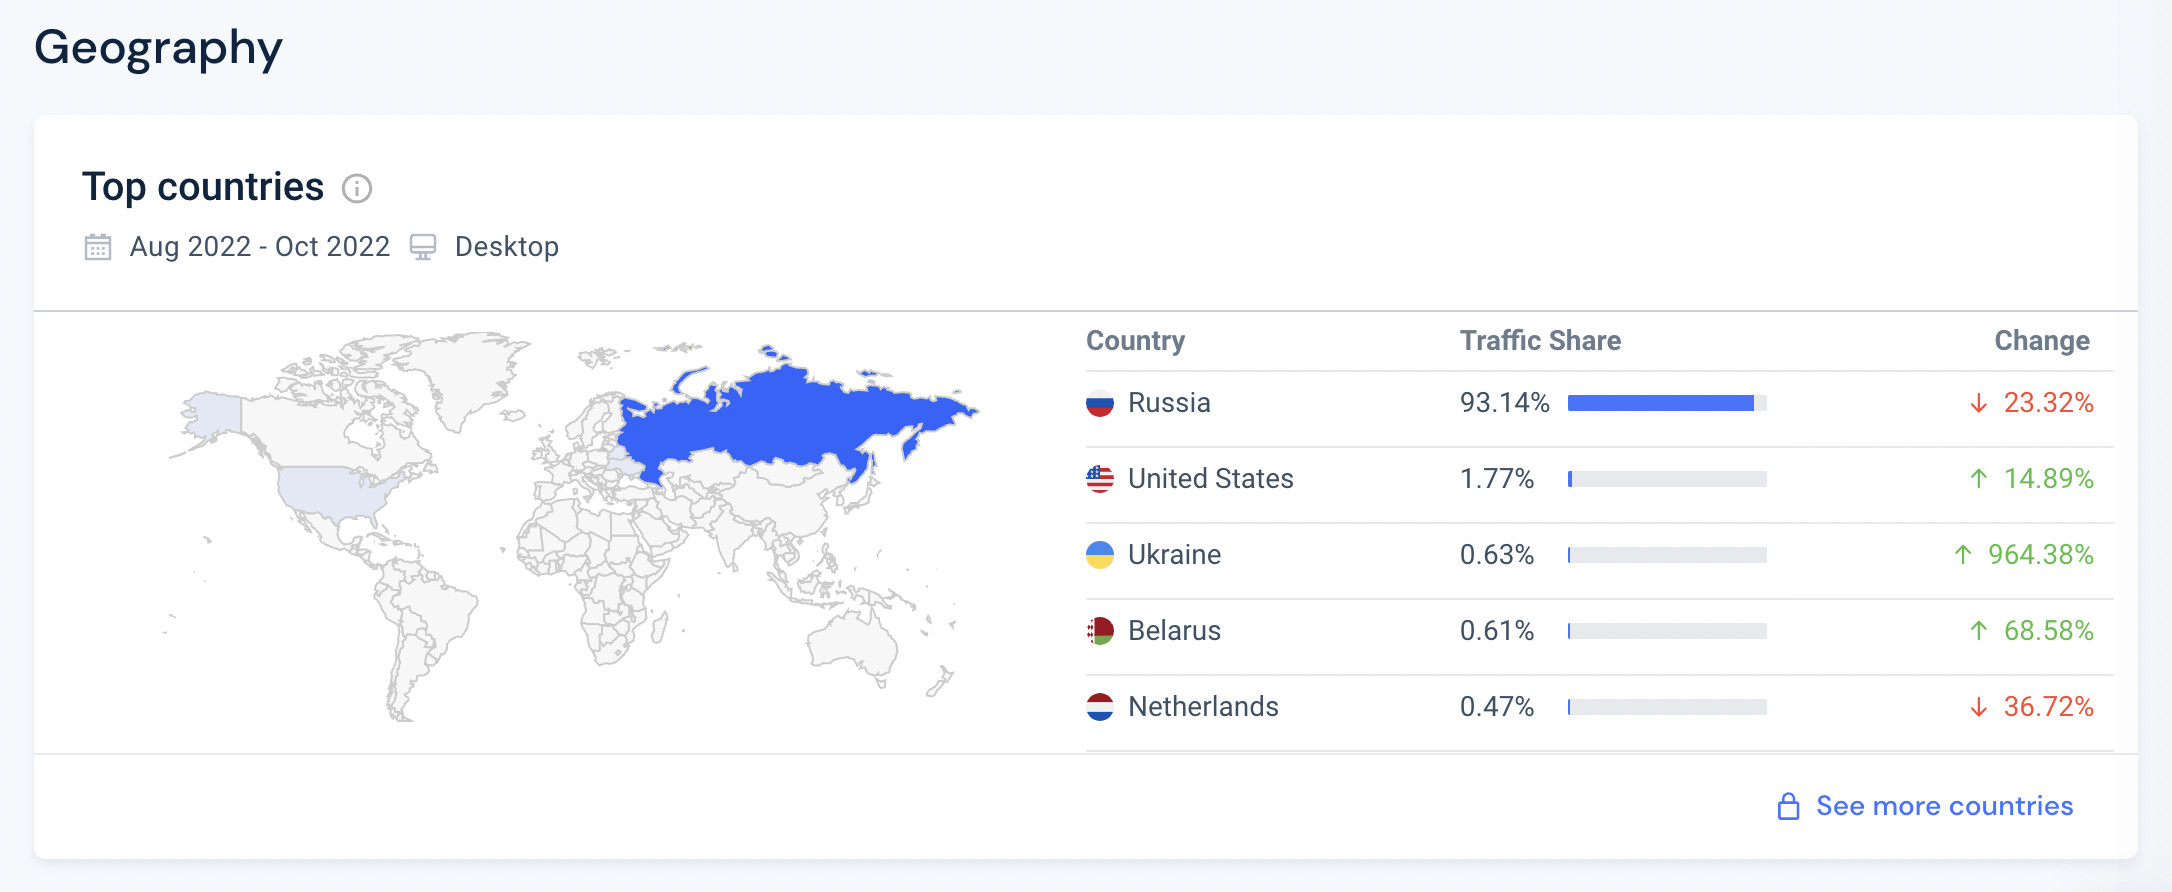Open the See more countries link
Viewport: 2172px width, 892px height.
click(x=1944, y=806)
